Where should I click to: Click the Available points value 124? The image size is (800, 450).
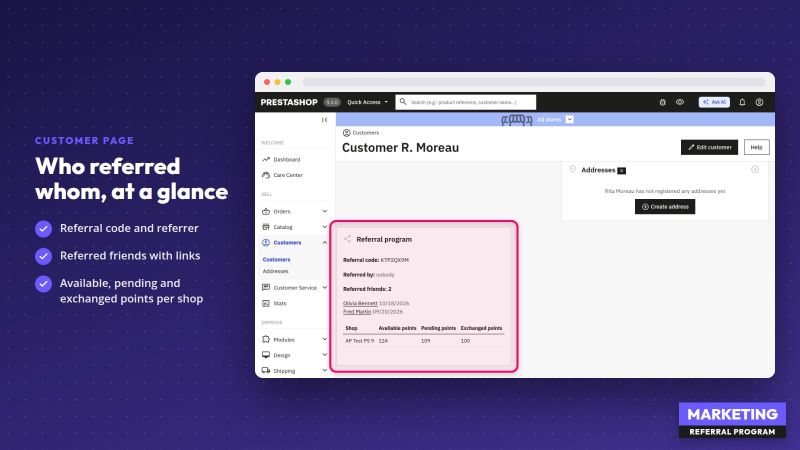coord(383,341)
